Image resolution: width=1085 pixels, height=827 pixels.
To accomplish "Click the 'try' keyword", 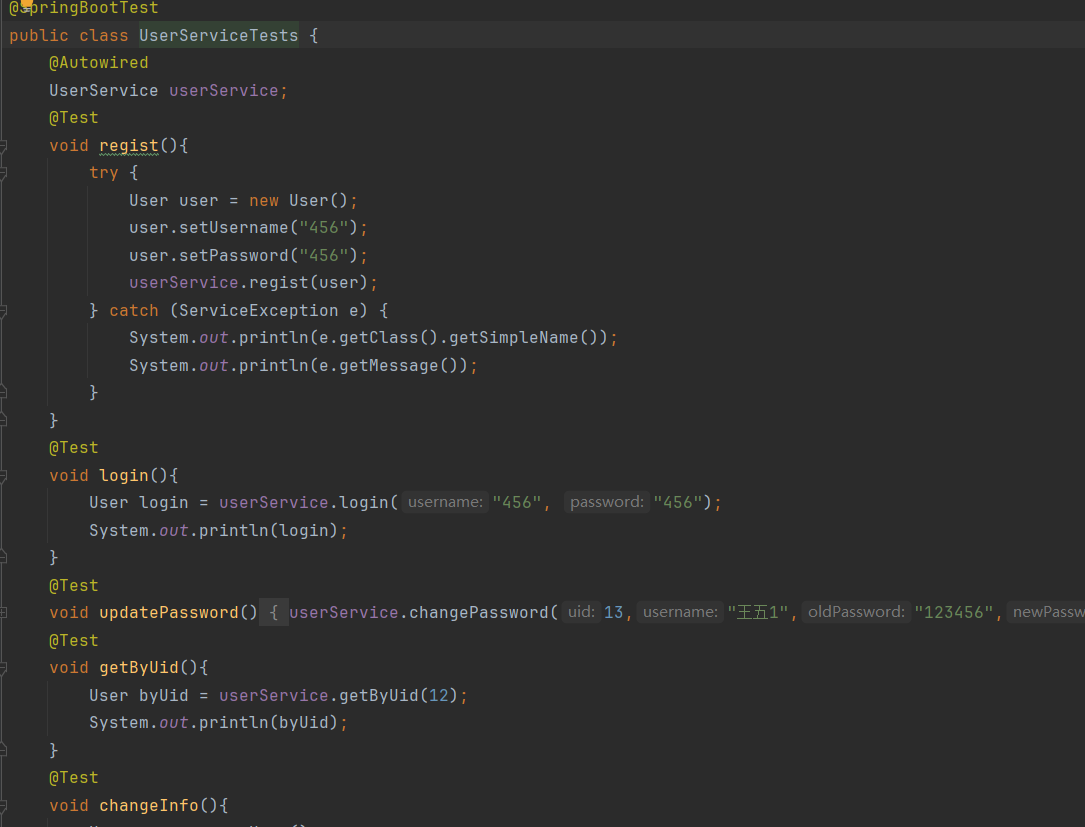I will coord(104,172).
